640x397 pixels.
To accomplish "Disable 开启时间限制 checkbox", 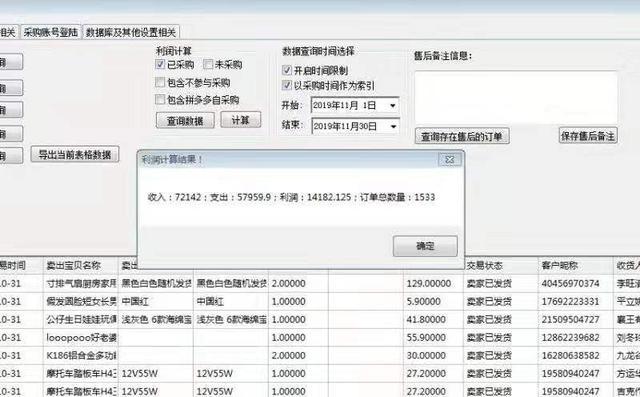I will click(x=287, y=70).
